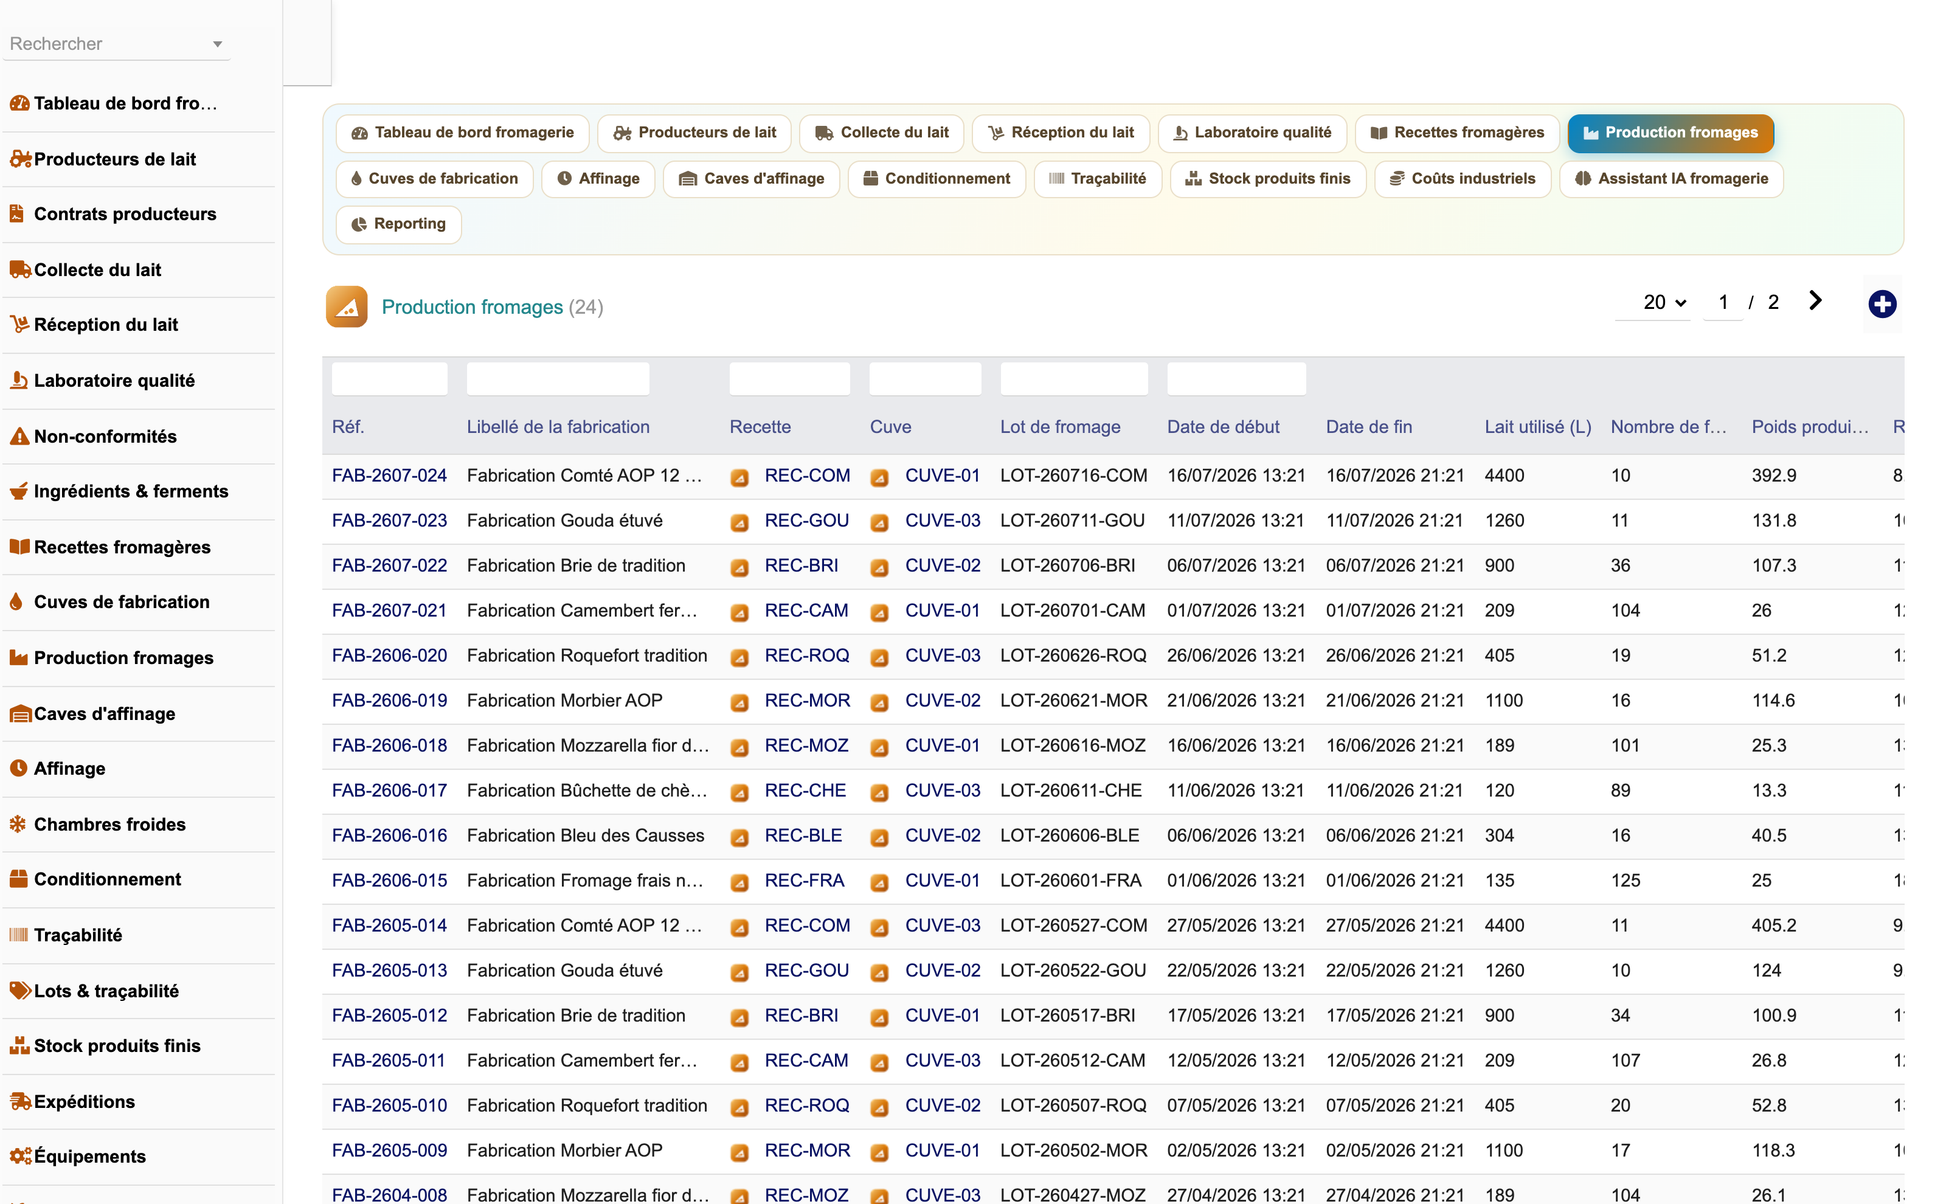Viewport: 1946px width, 1204px height.
Task: Click the Caves d'affinage warehouse icon in sidebar
Action: (19, 714)
